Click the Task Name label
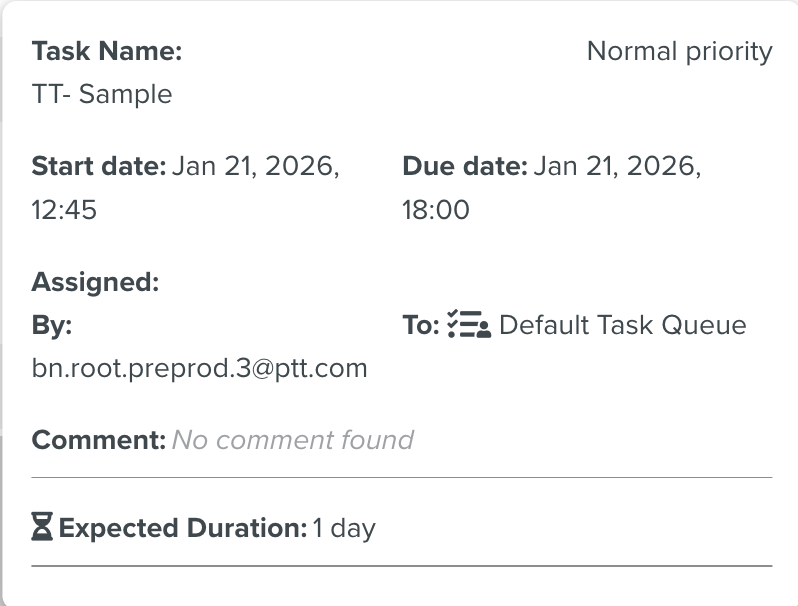798x606 pixels. pos(107,51)
